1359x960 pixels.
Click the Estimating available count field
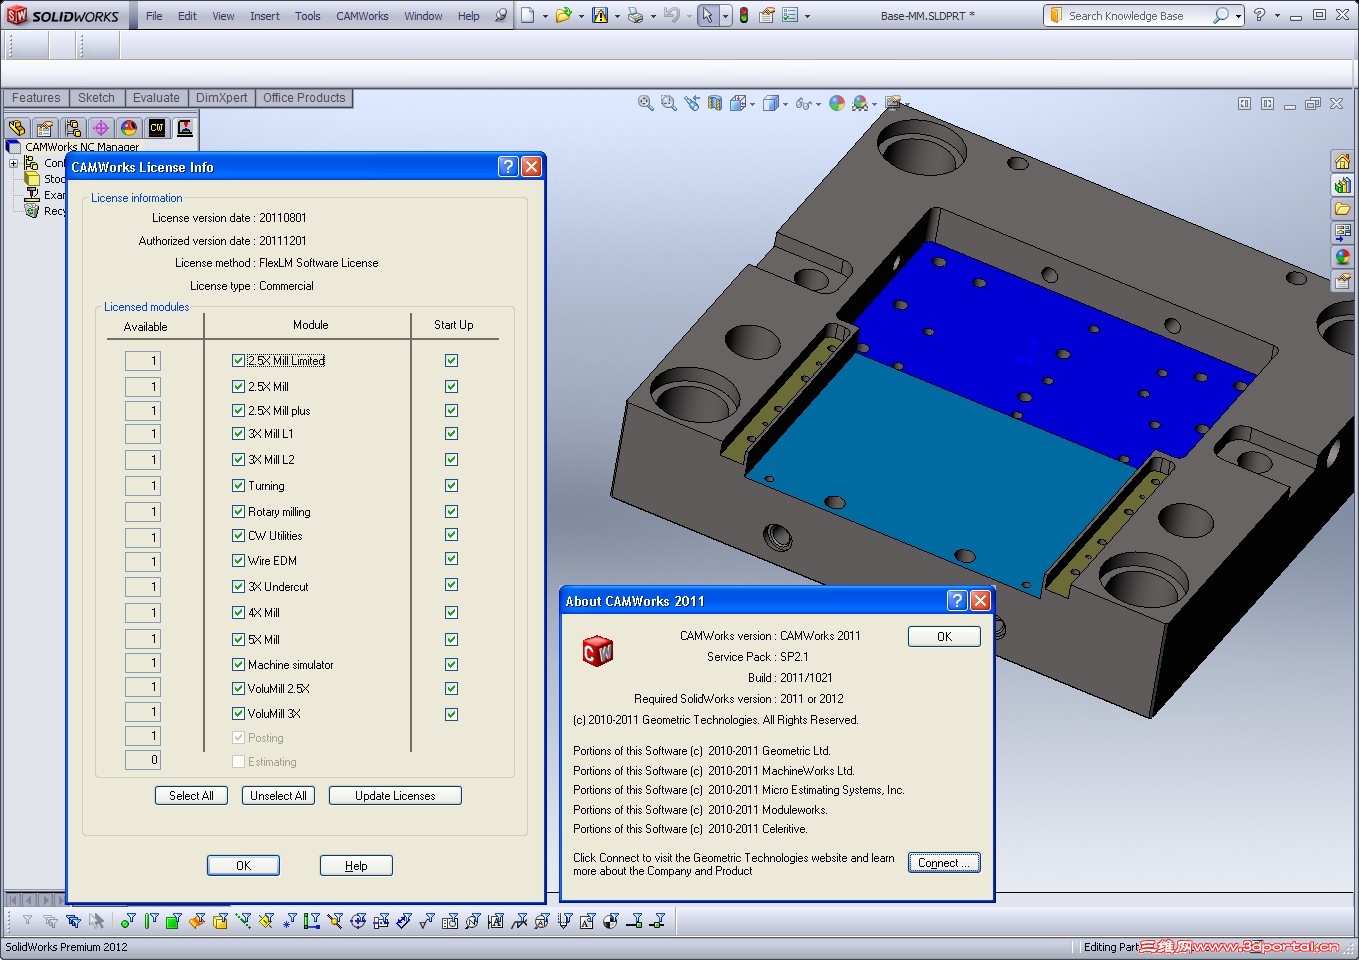click(x=142, y=760)
